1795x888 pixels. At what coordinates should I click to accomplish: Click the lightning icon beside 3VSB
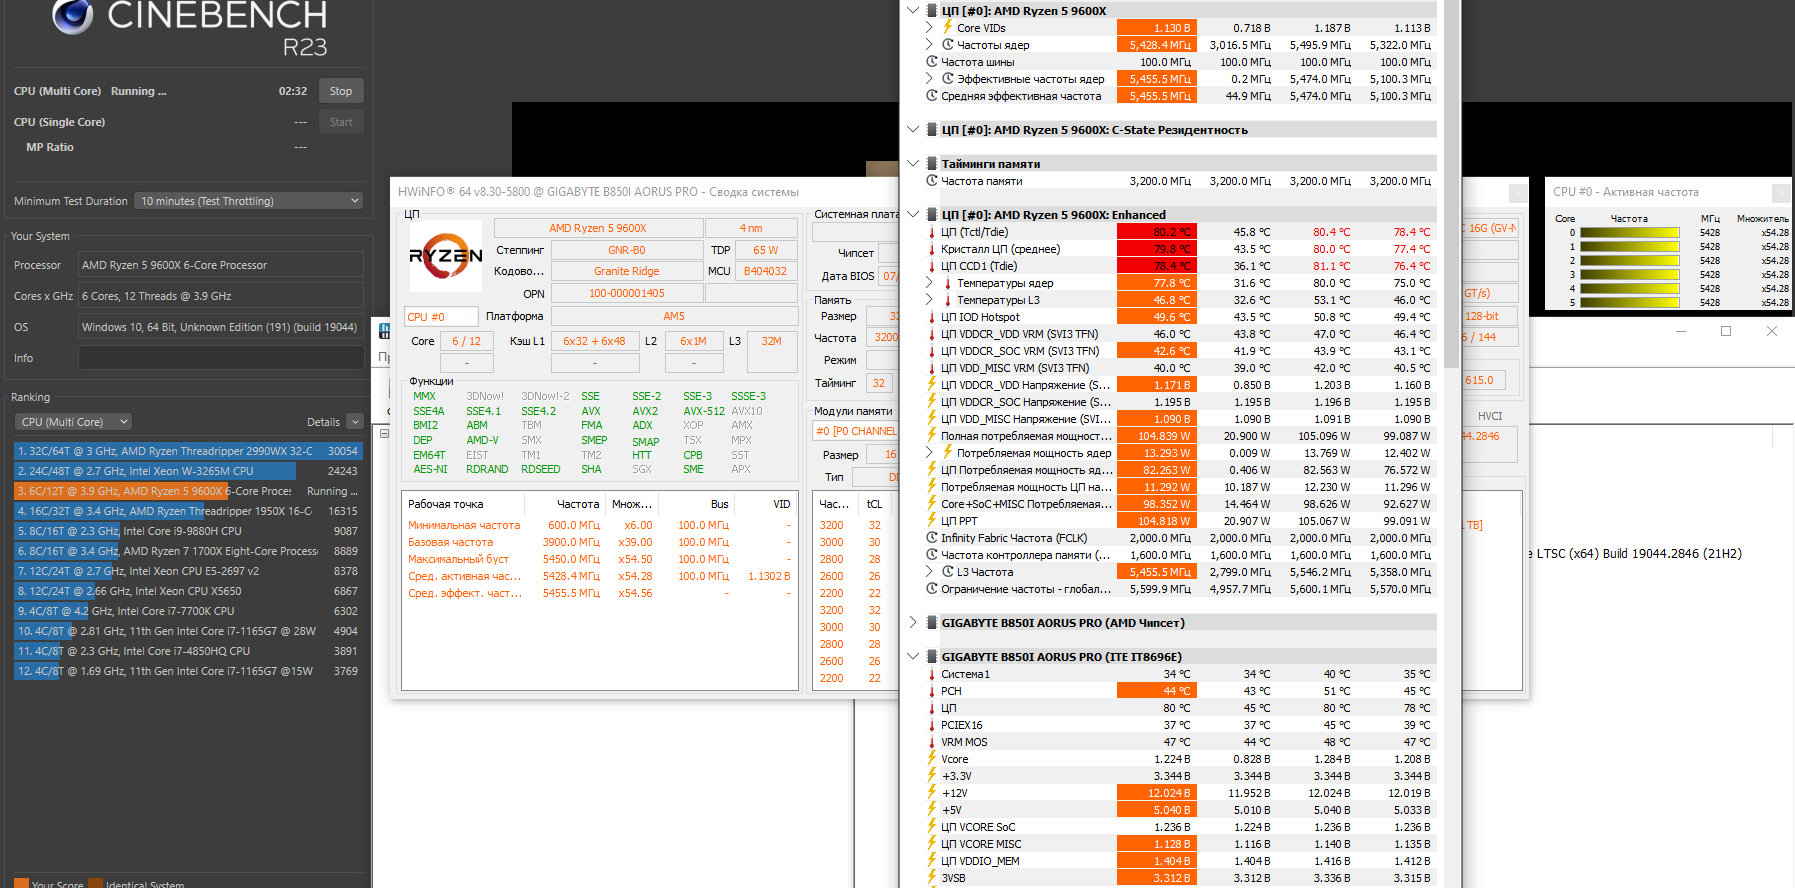(932, 878)
